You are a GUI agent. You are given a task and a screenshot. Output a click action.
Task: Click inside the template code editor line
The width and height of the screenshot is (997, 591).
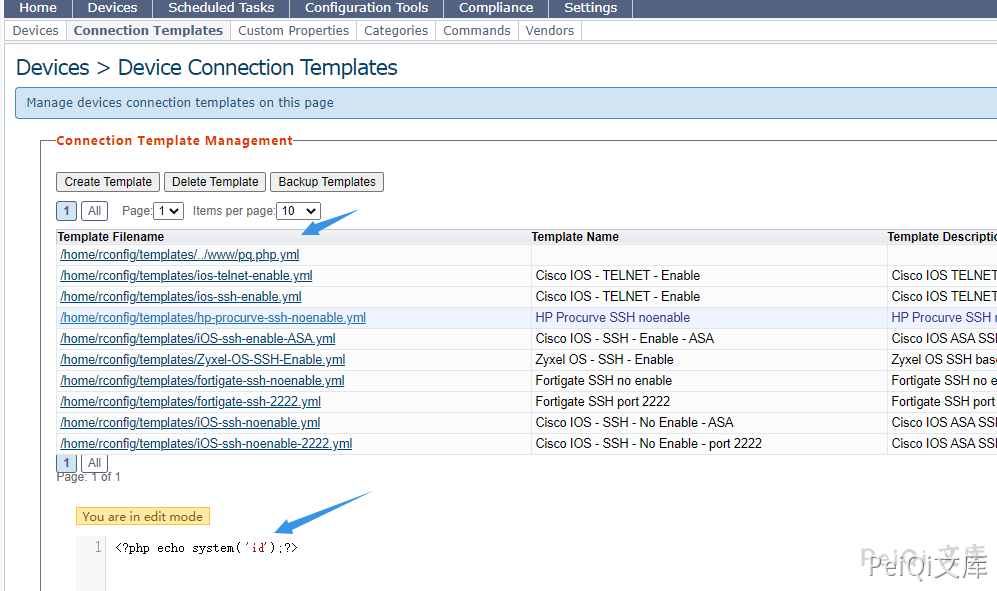(400, 548)
